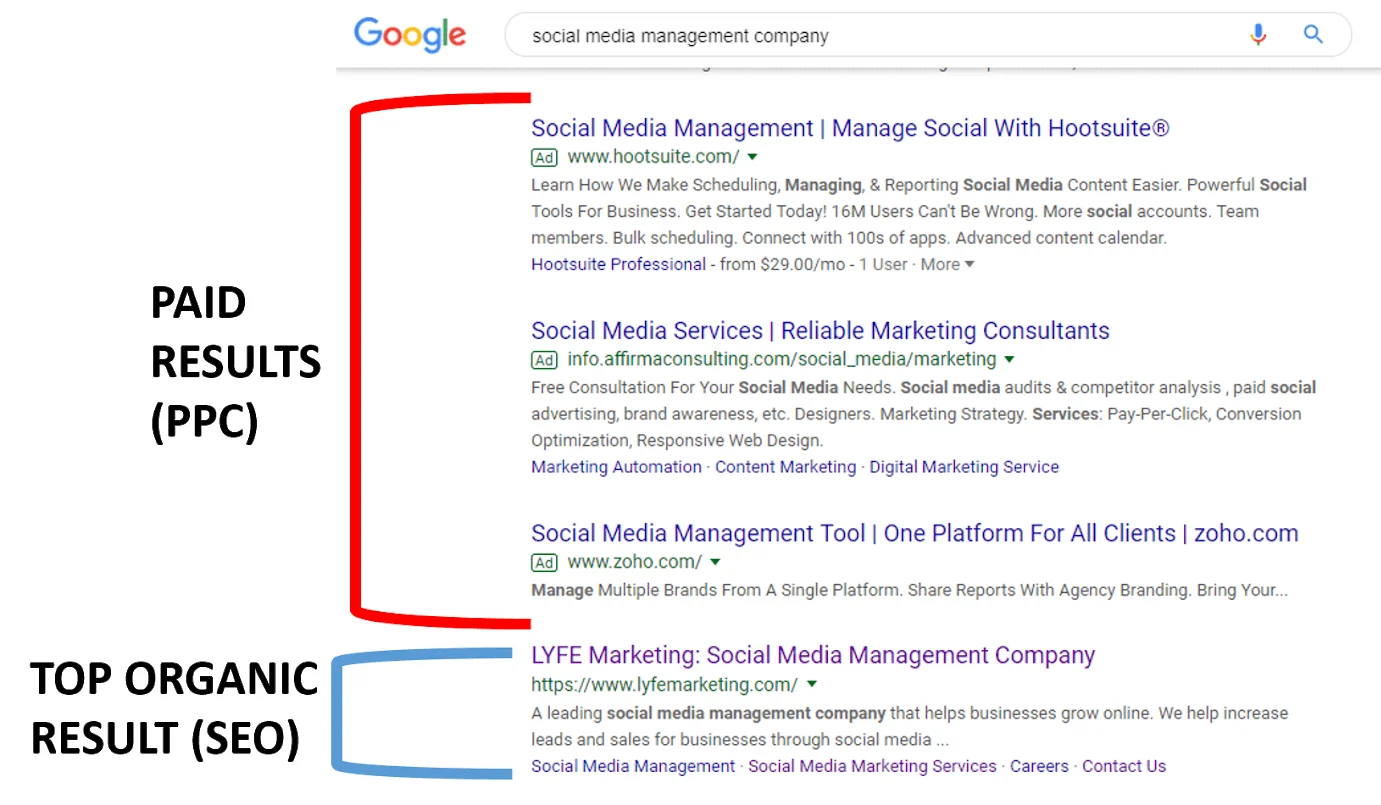Open the Hootsuite Social Media Management ad title
This screenshot has width=1381, height=805.
[x=850, y=128]
